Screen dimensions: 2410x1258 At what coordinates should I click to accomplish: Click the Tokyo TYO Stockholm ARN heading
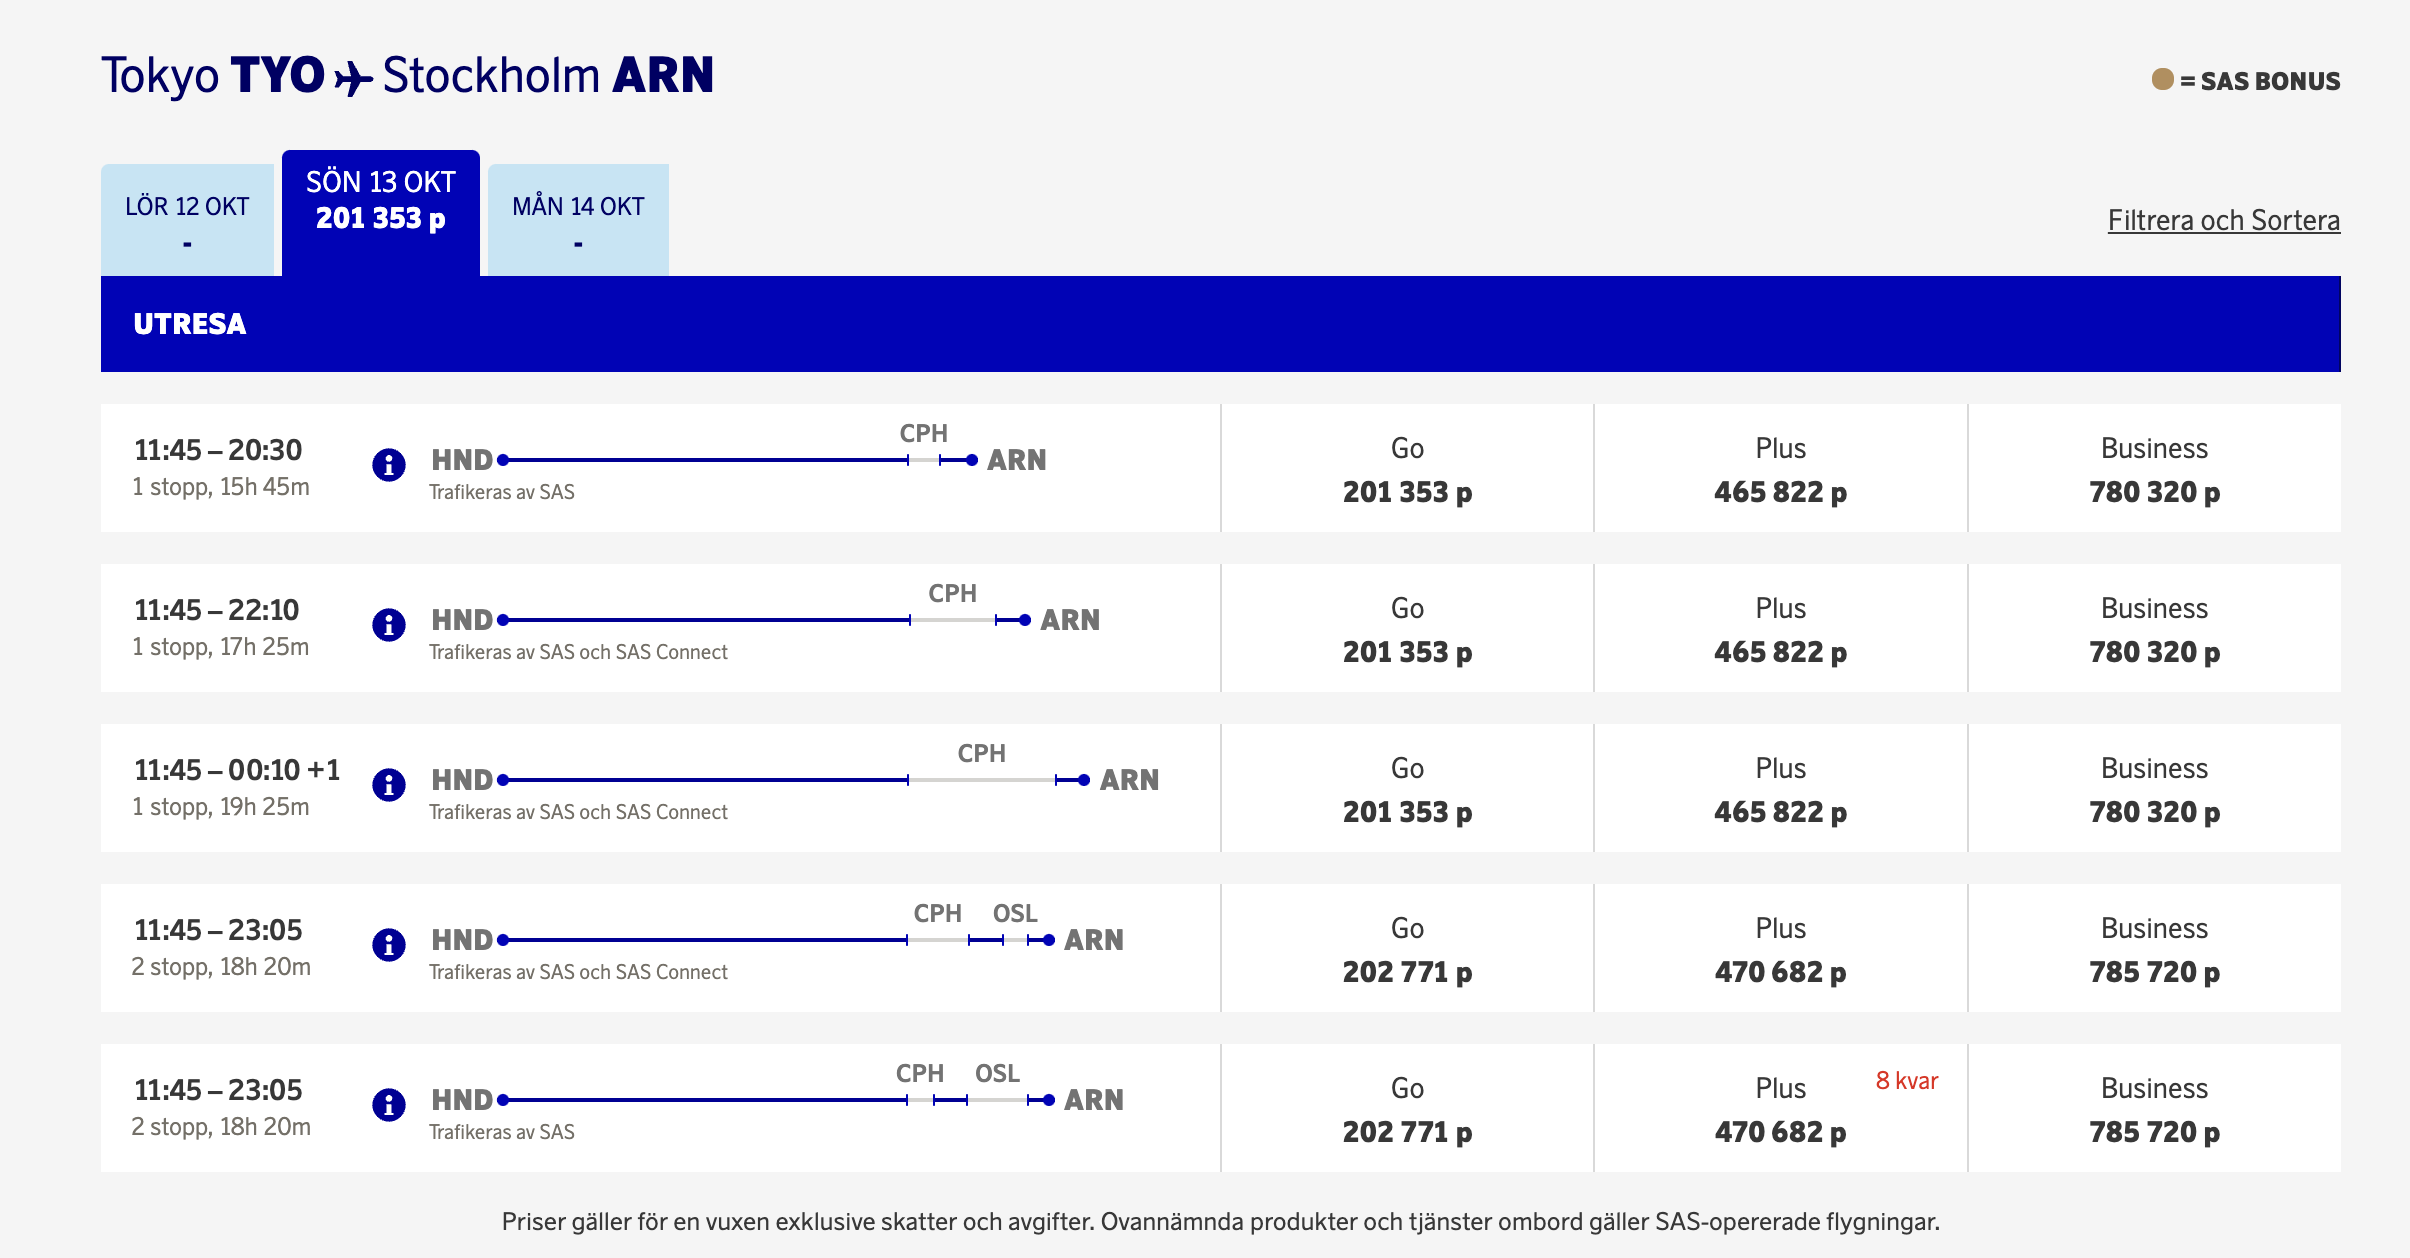coord(408,76)
